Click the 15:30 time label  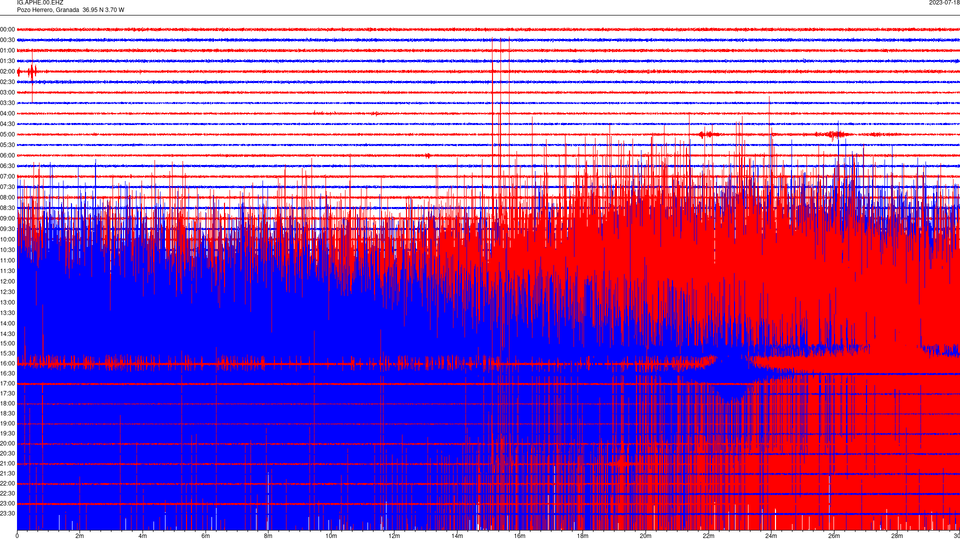[7, 353]
